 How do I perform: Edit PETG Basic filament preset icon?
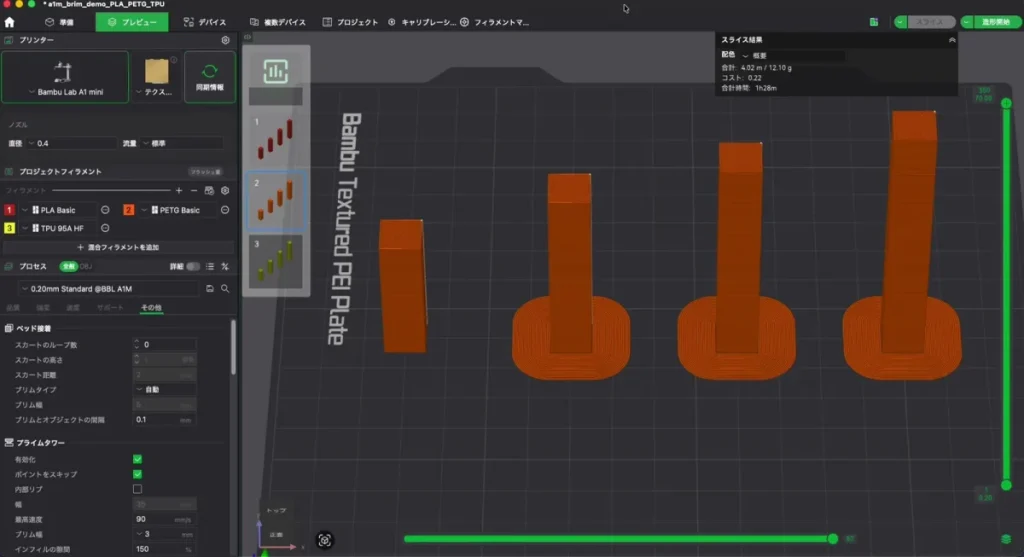225,210
